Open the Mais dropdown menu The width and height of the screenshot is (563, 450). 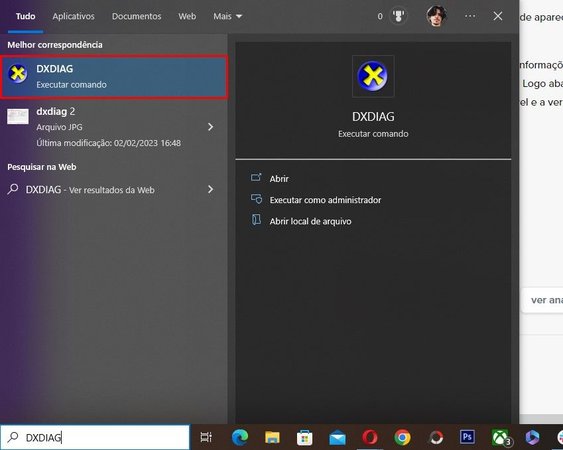click(228, 16)
